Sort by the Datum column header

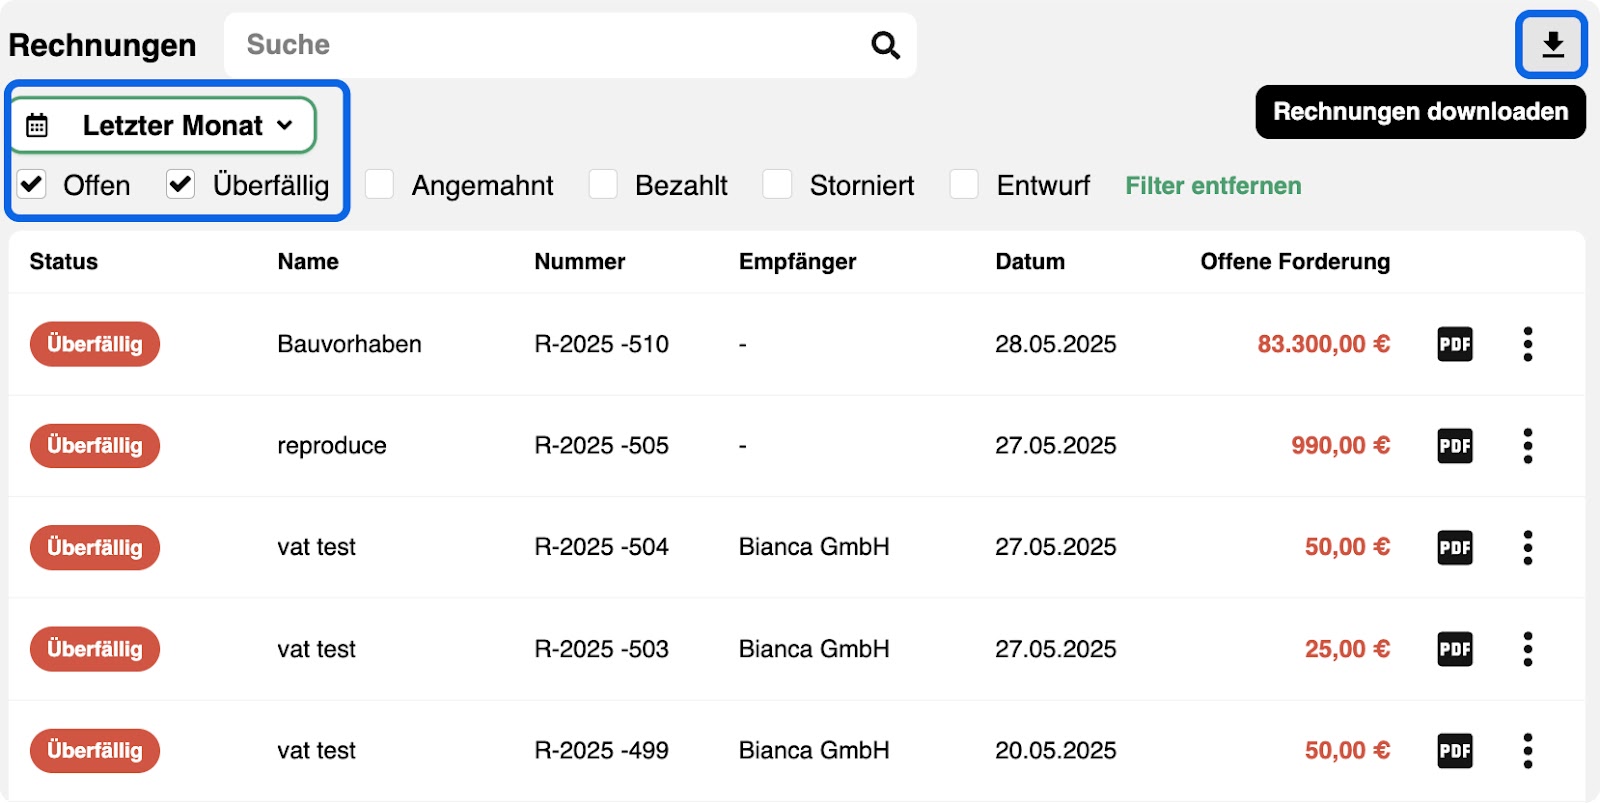click(1030, 262)
